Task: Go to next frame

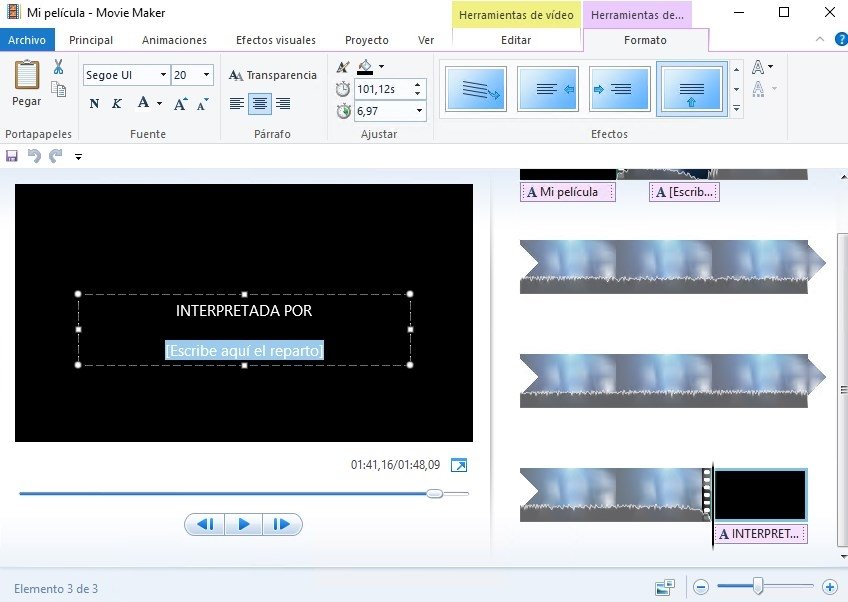Action: 282,524
